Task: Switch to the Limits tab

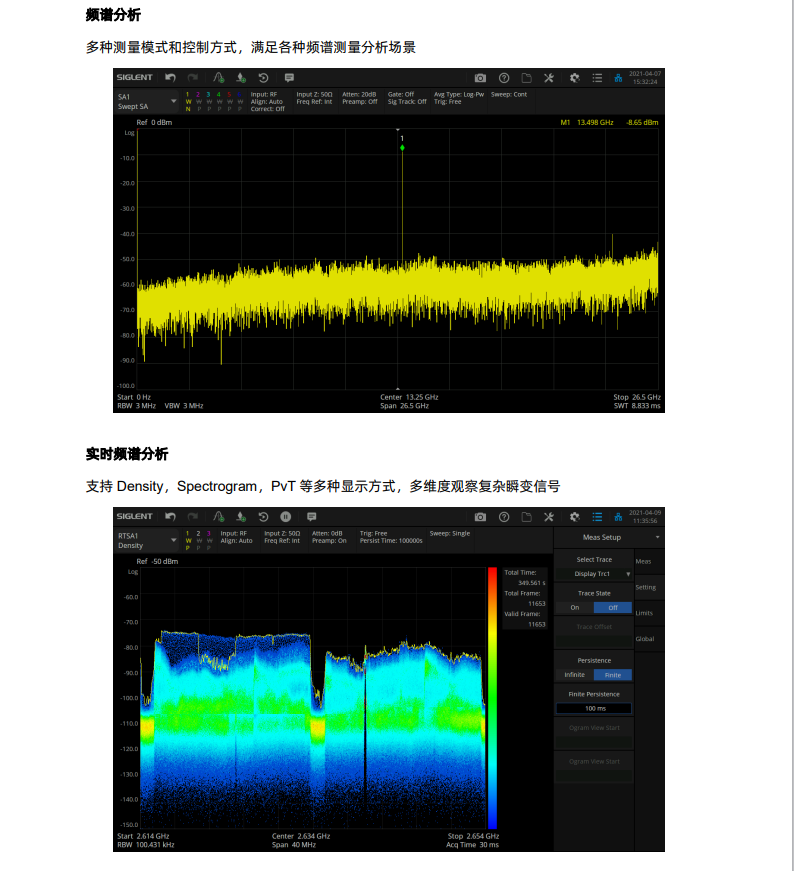Action: (x=645, y=613)
